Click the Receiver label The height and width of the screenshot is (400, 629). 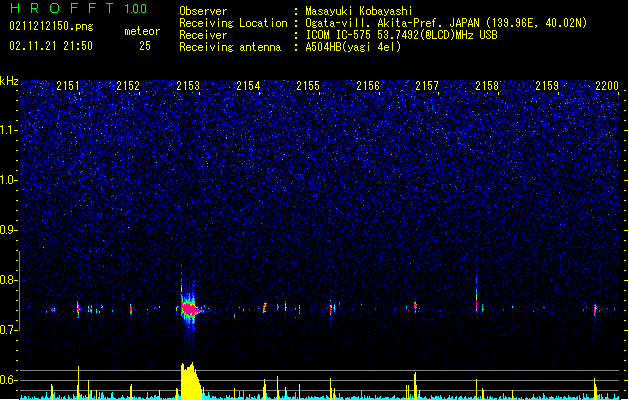[203, 35]
